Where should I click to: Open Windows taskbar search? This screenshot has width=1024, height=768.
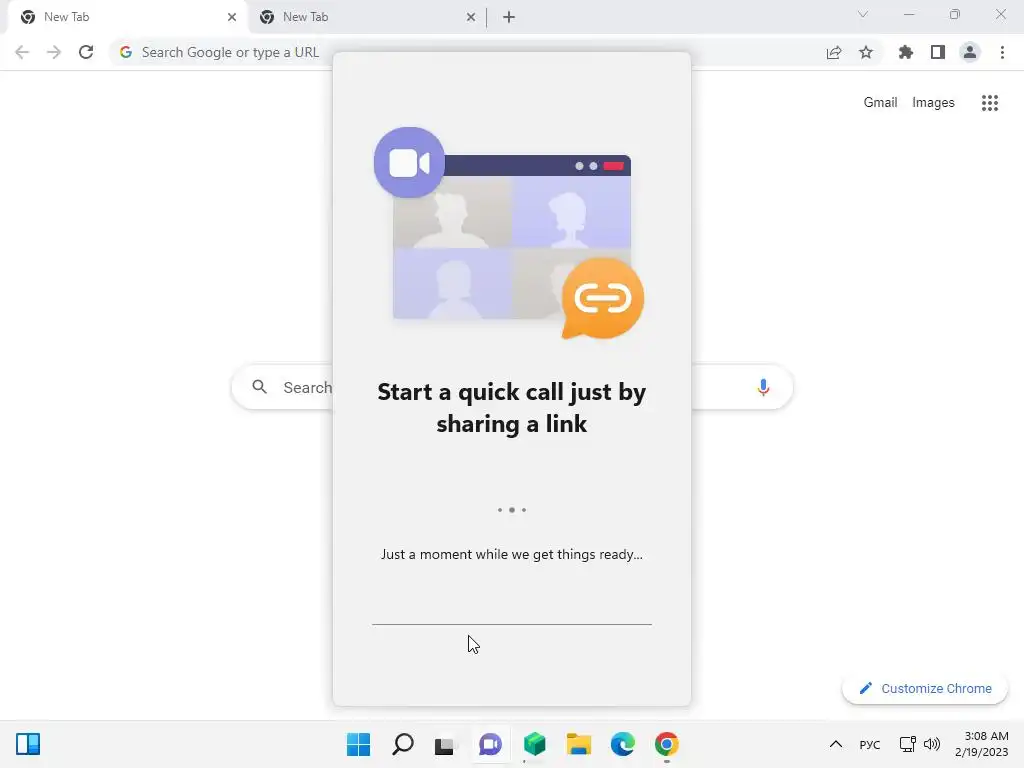[x=402, y=744]
